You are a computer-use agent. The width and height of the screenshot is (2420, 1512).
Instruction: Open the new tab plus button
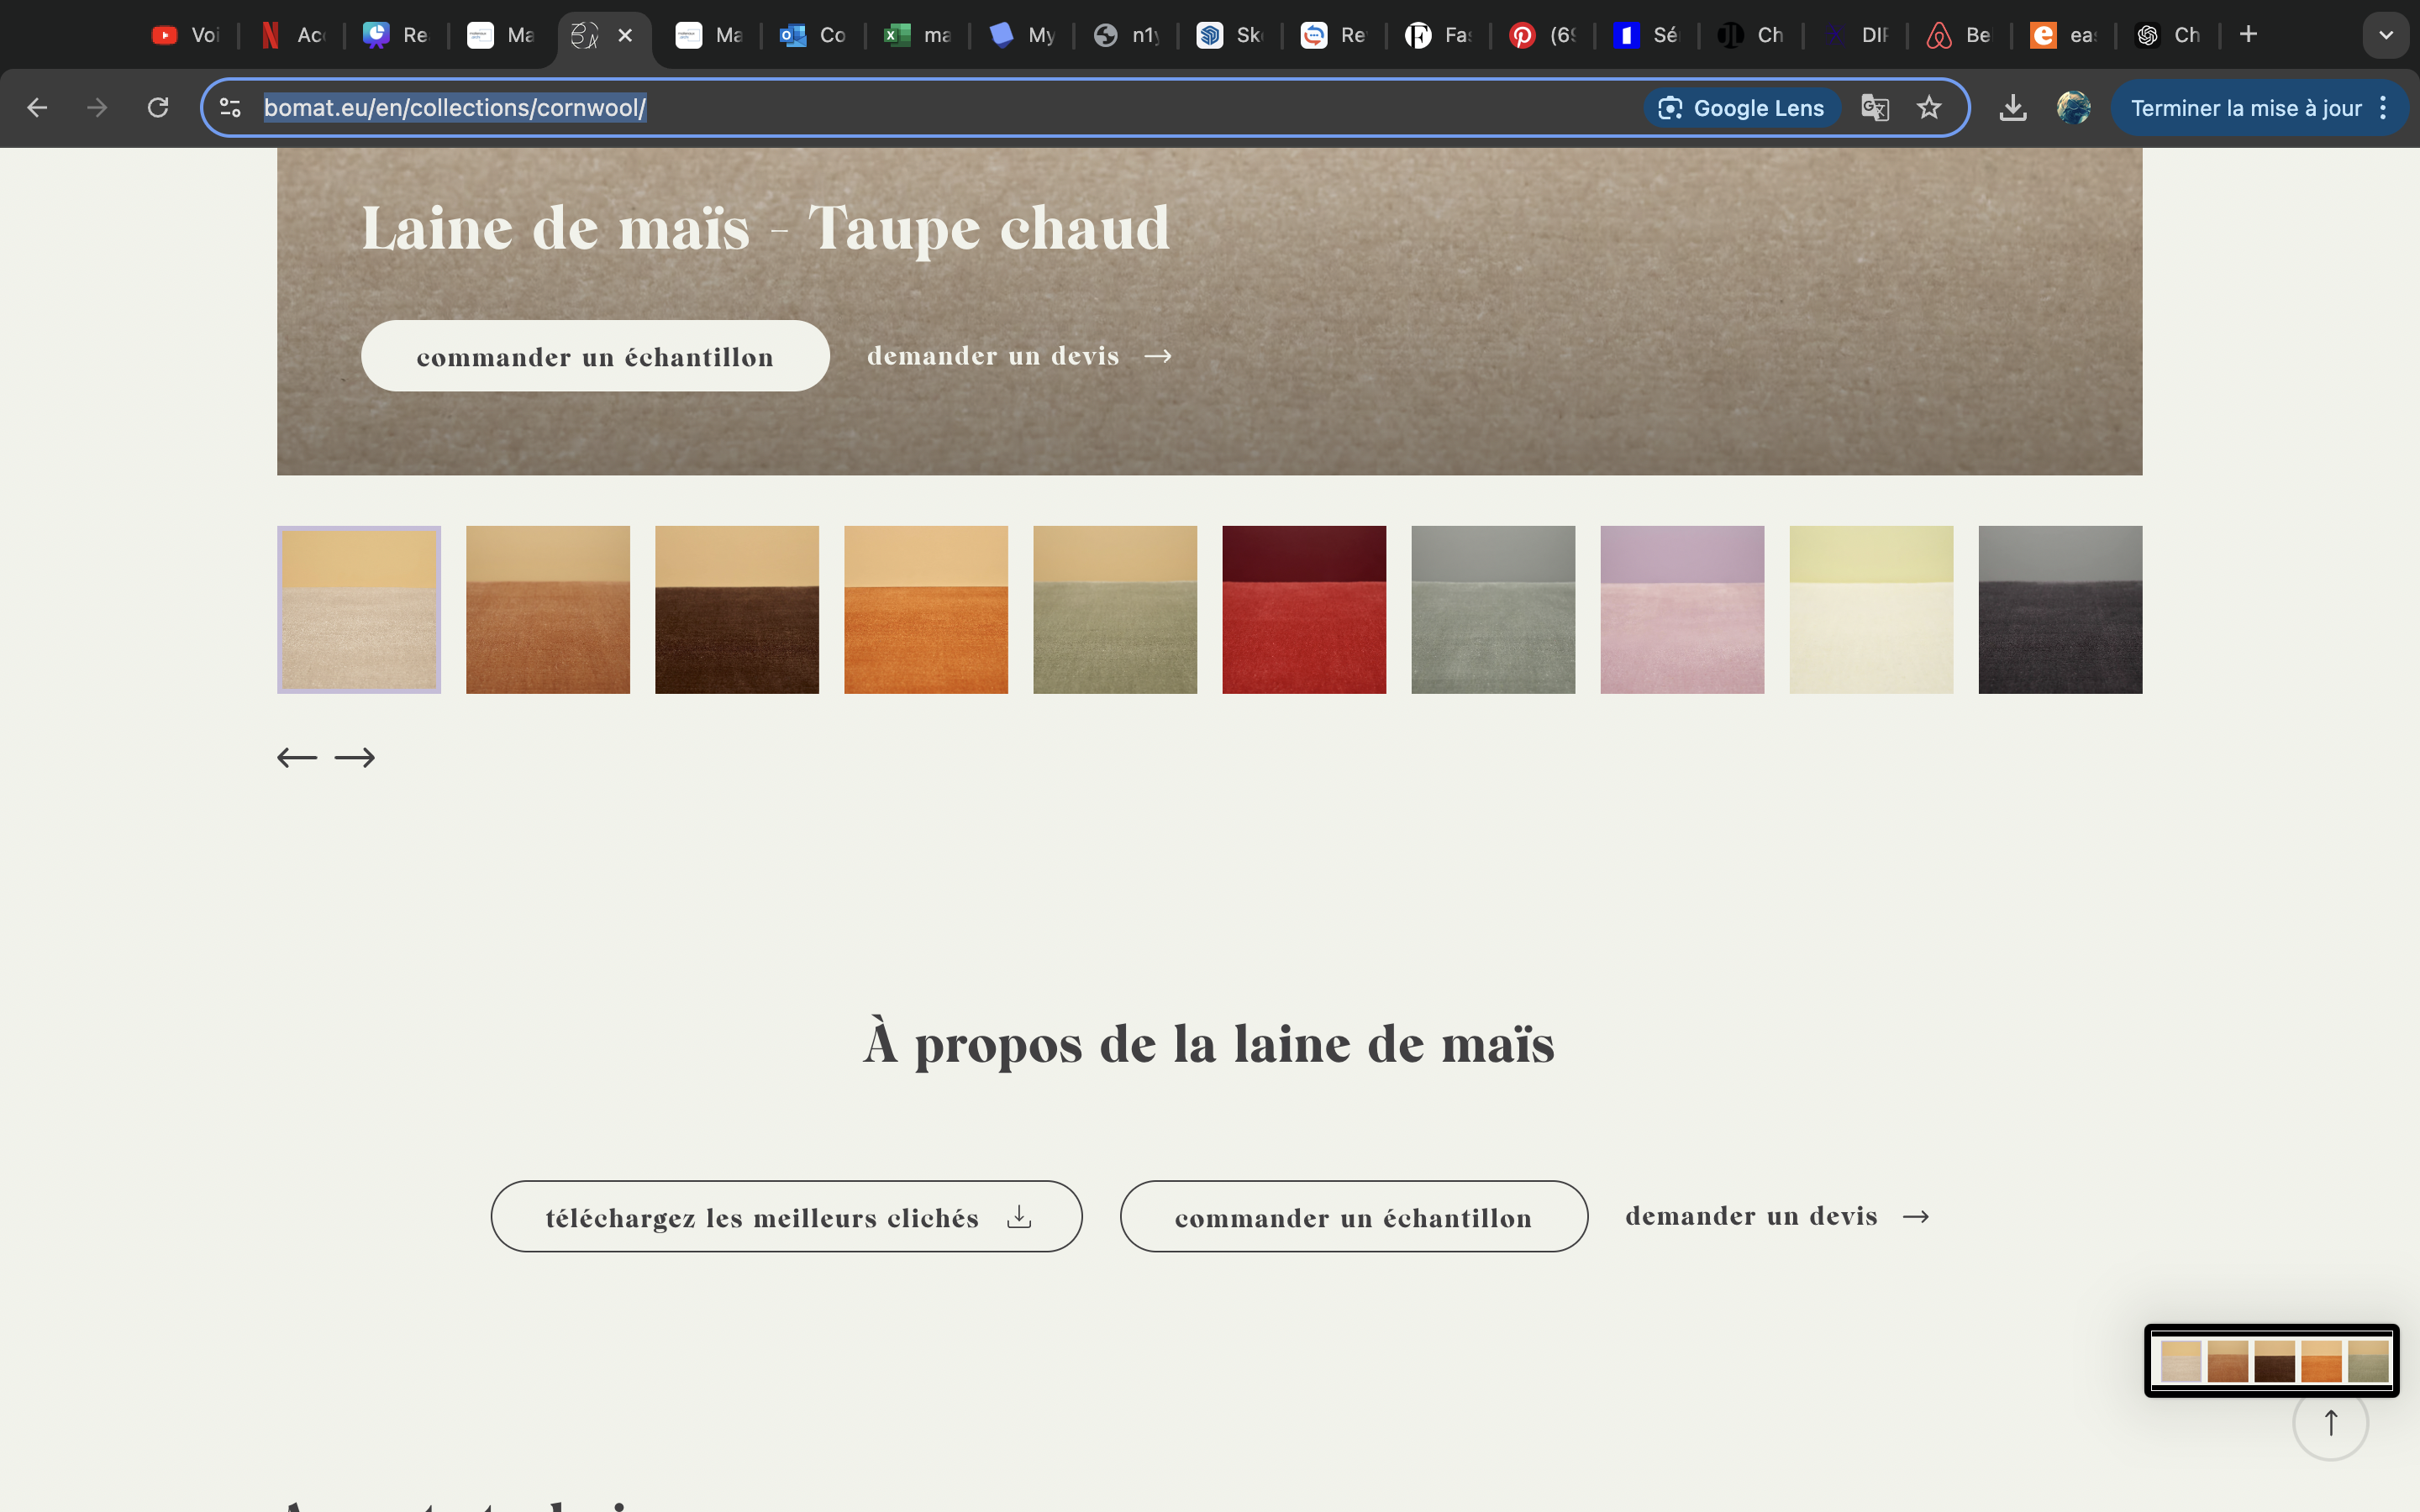coord(2249,35)
